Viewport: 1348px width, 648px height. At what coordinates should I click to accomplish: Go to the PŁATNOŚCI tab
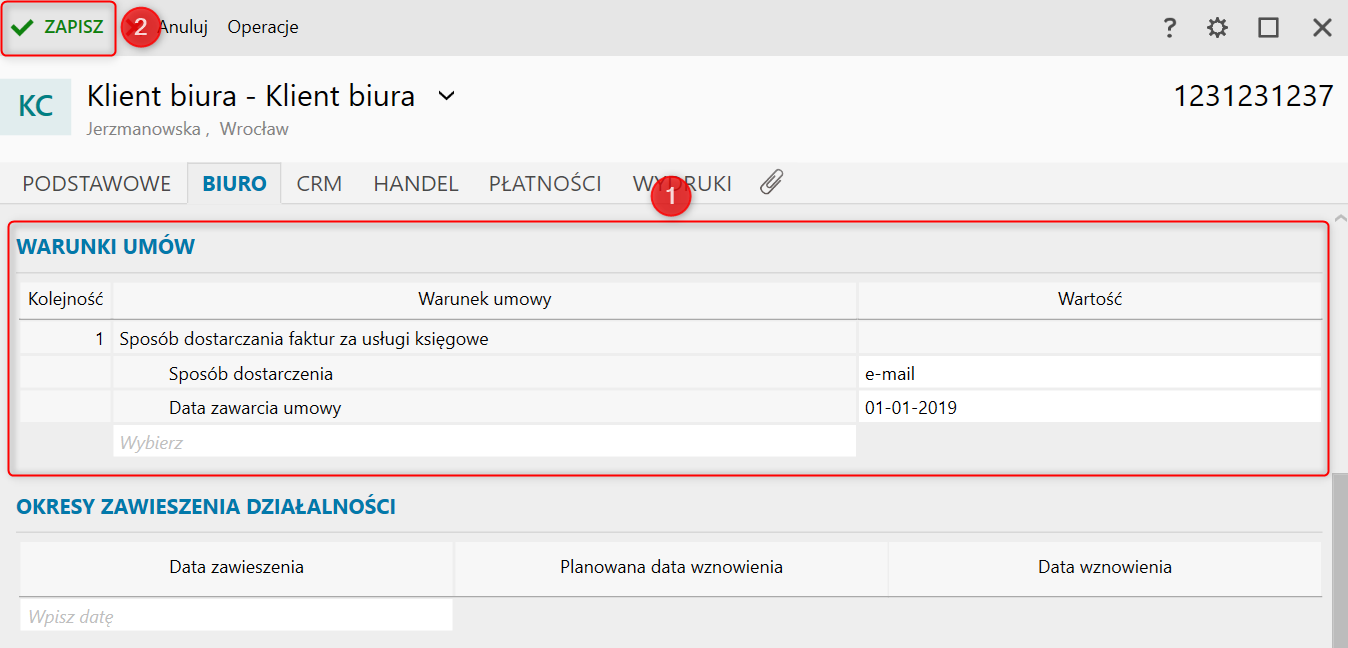coord(545,184)
